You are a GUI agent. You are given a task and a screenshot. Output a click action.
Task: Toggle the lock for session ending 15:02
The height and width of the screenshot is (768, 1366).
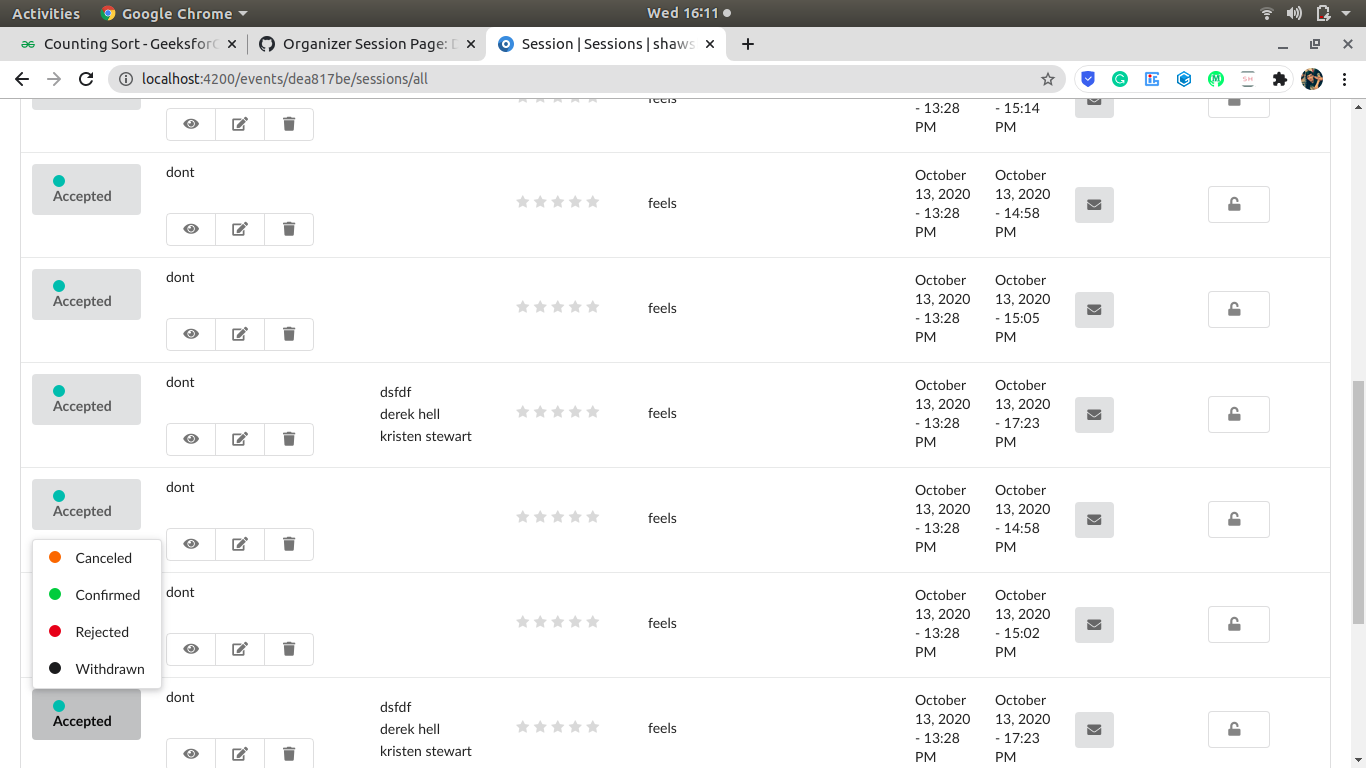coord(1239,625)
